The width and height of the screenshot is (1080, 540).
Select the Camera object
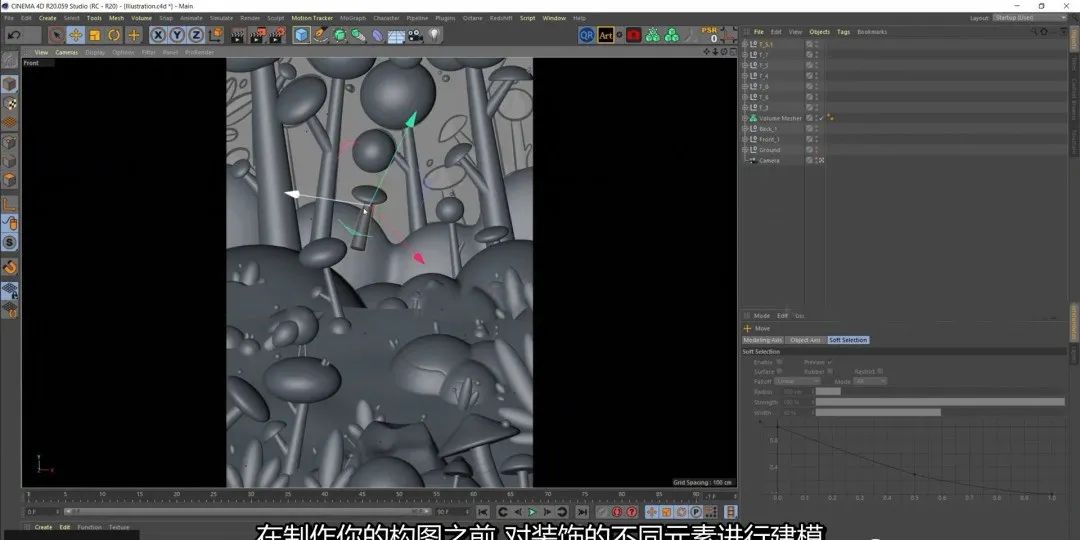769,161
